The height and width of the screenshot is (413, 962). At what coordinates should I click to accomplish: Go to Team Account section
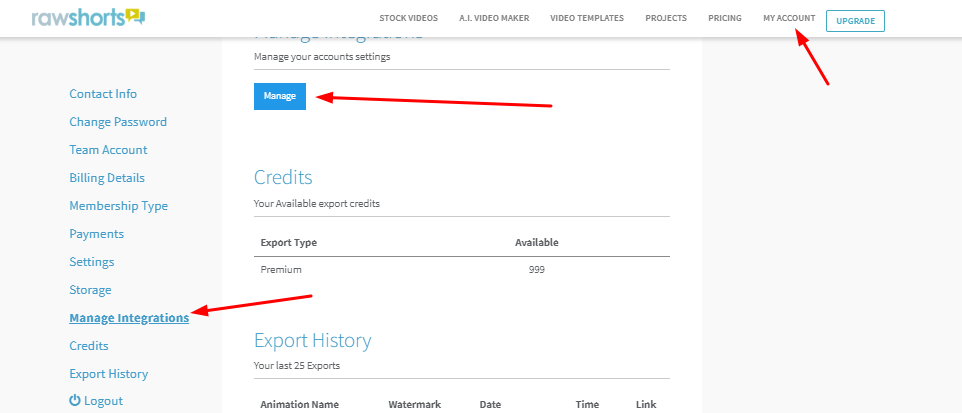[x=108, y=150]
